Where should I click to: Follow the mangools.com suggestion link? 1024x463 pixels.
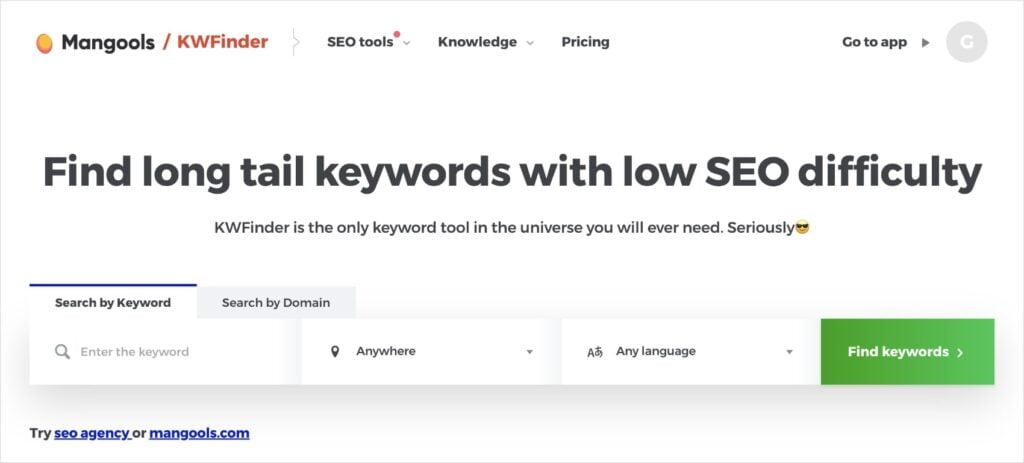click(x=199, y=433)
